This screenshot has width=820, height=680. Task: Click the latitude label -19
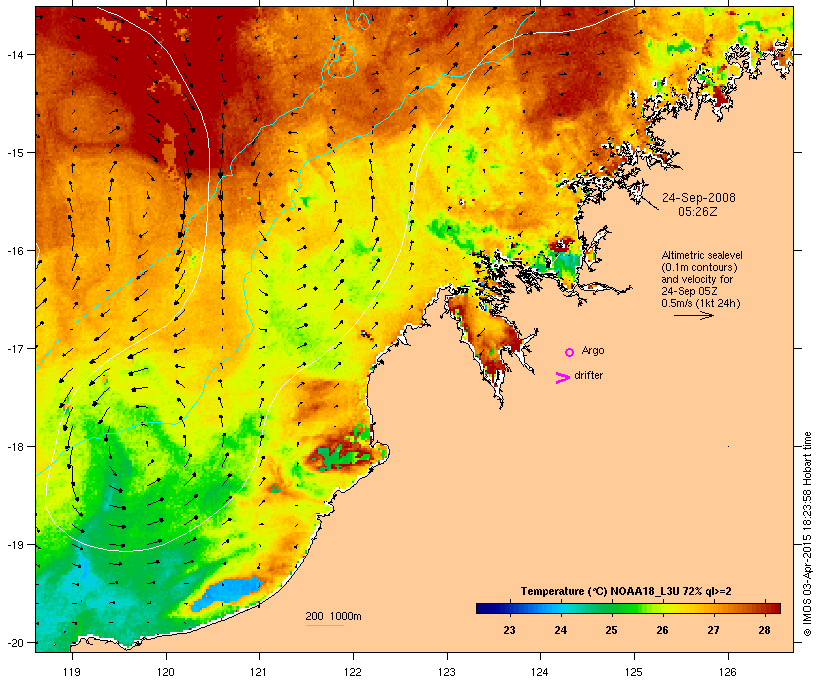(x=15, y=545)
